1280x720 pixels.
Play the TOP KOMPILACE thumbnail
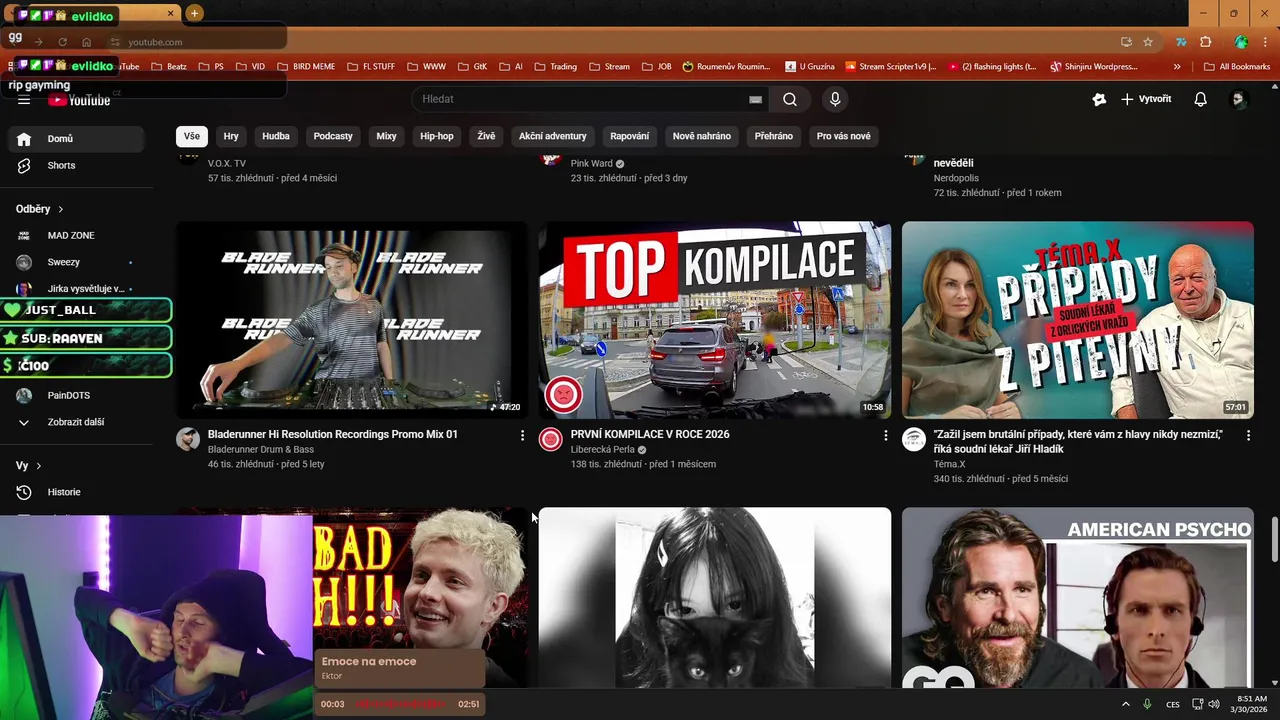click(715, 320)
